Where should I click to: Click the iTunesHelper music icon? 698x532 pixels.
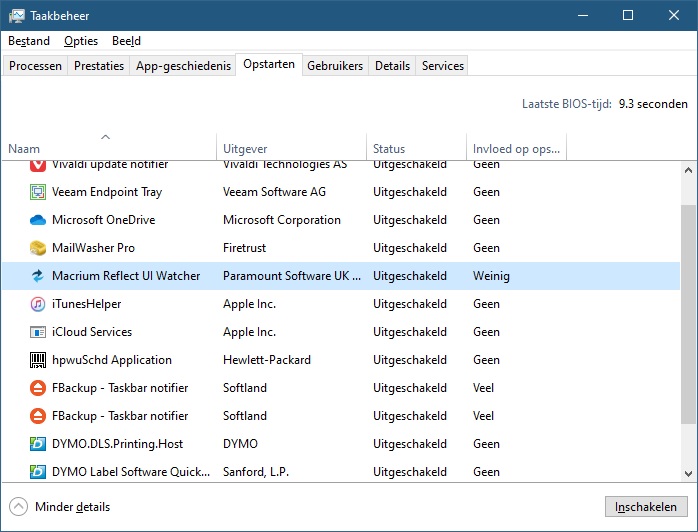coord(38,304)
